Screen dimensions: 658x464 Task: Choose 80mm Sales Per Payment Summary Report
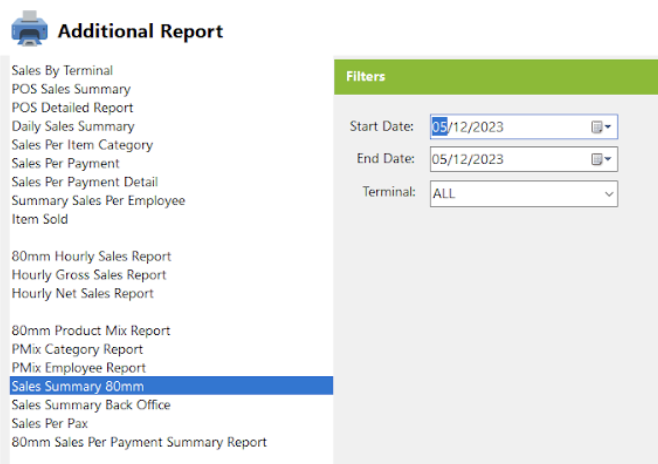139,442
